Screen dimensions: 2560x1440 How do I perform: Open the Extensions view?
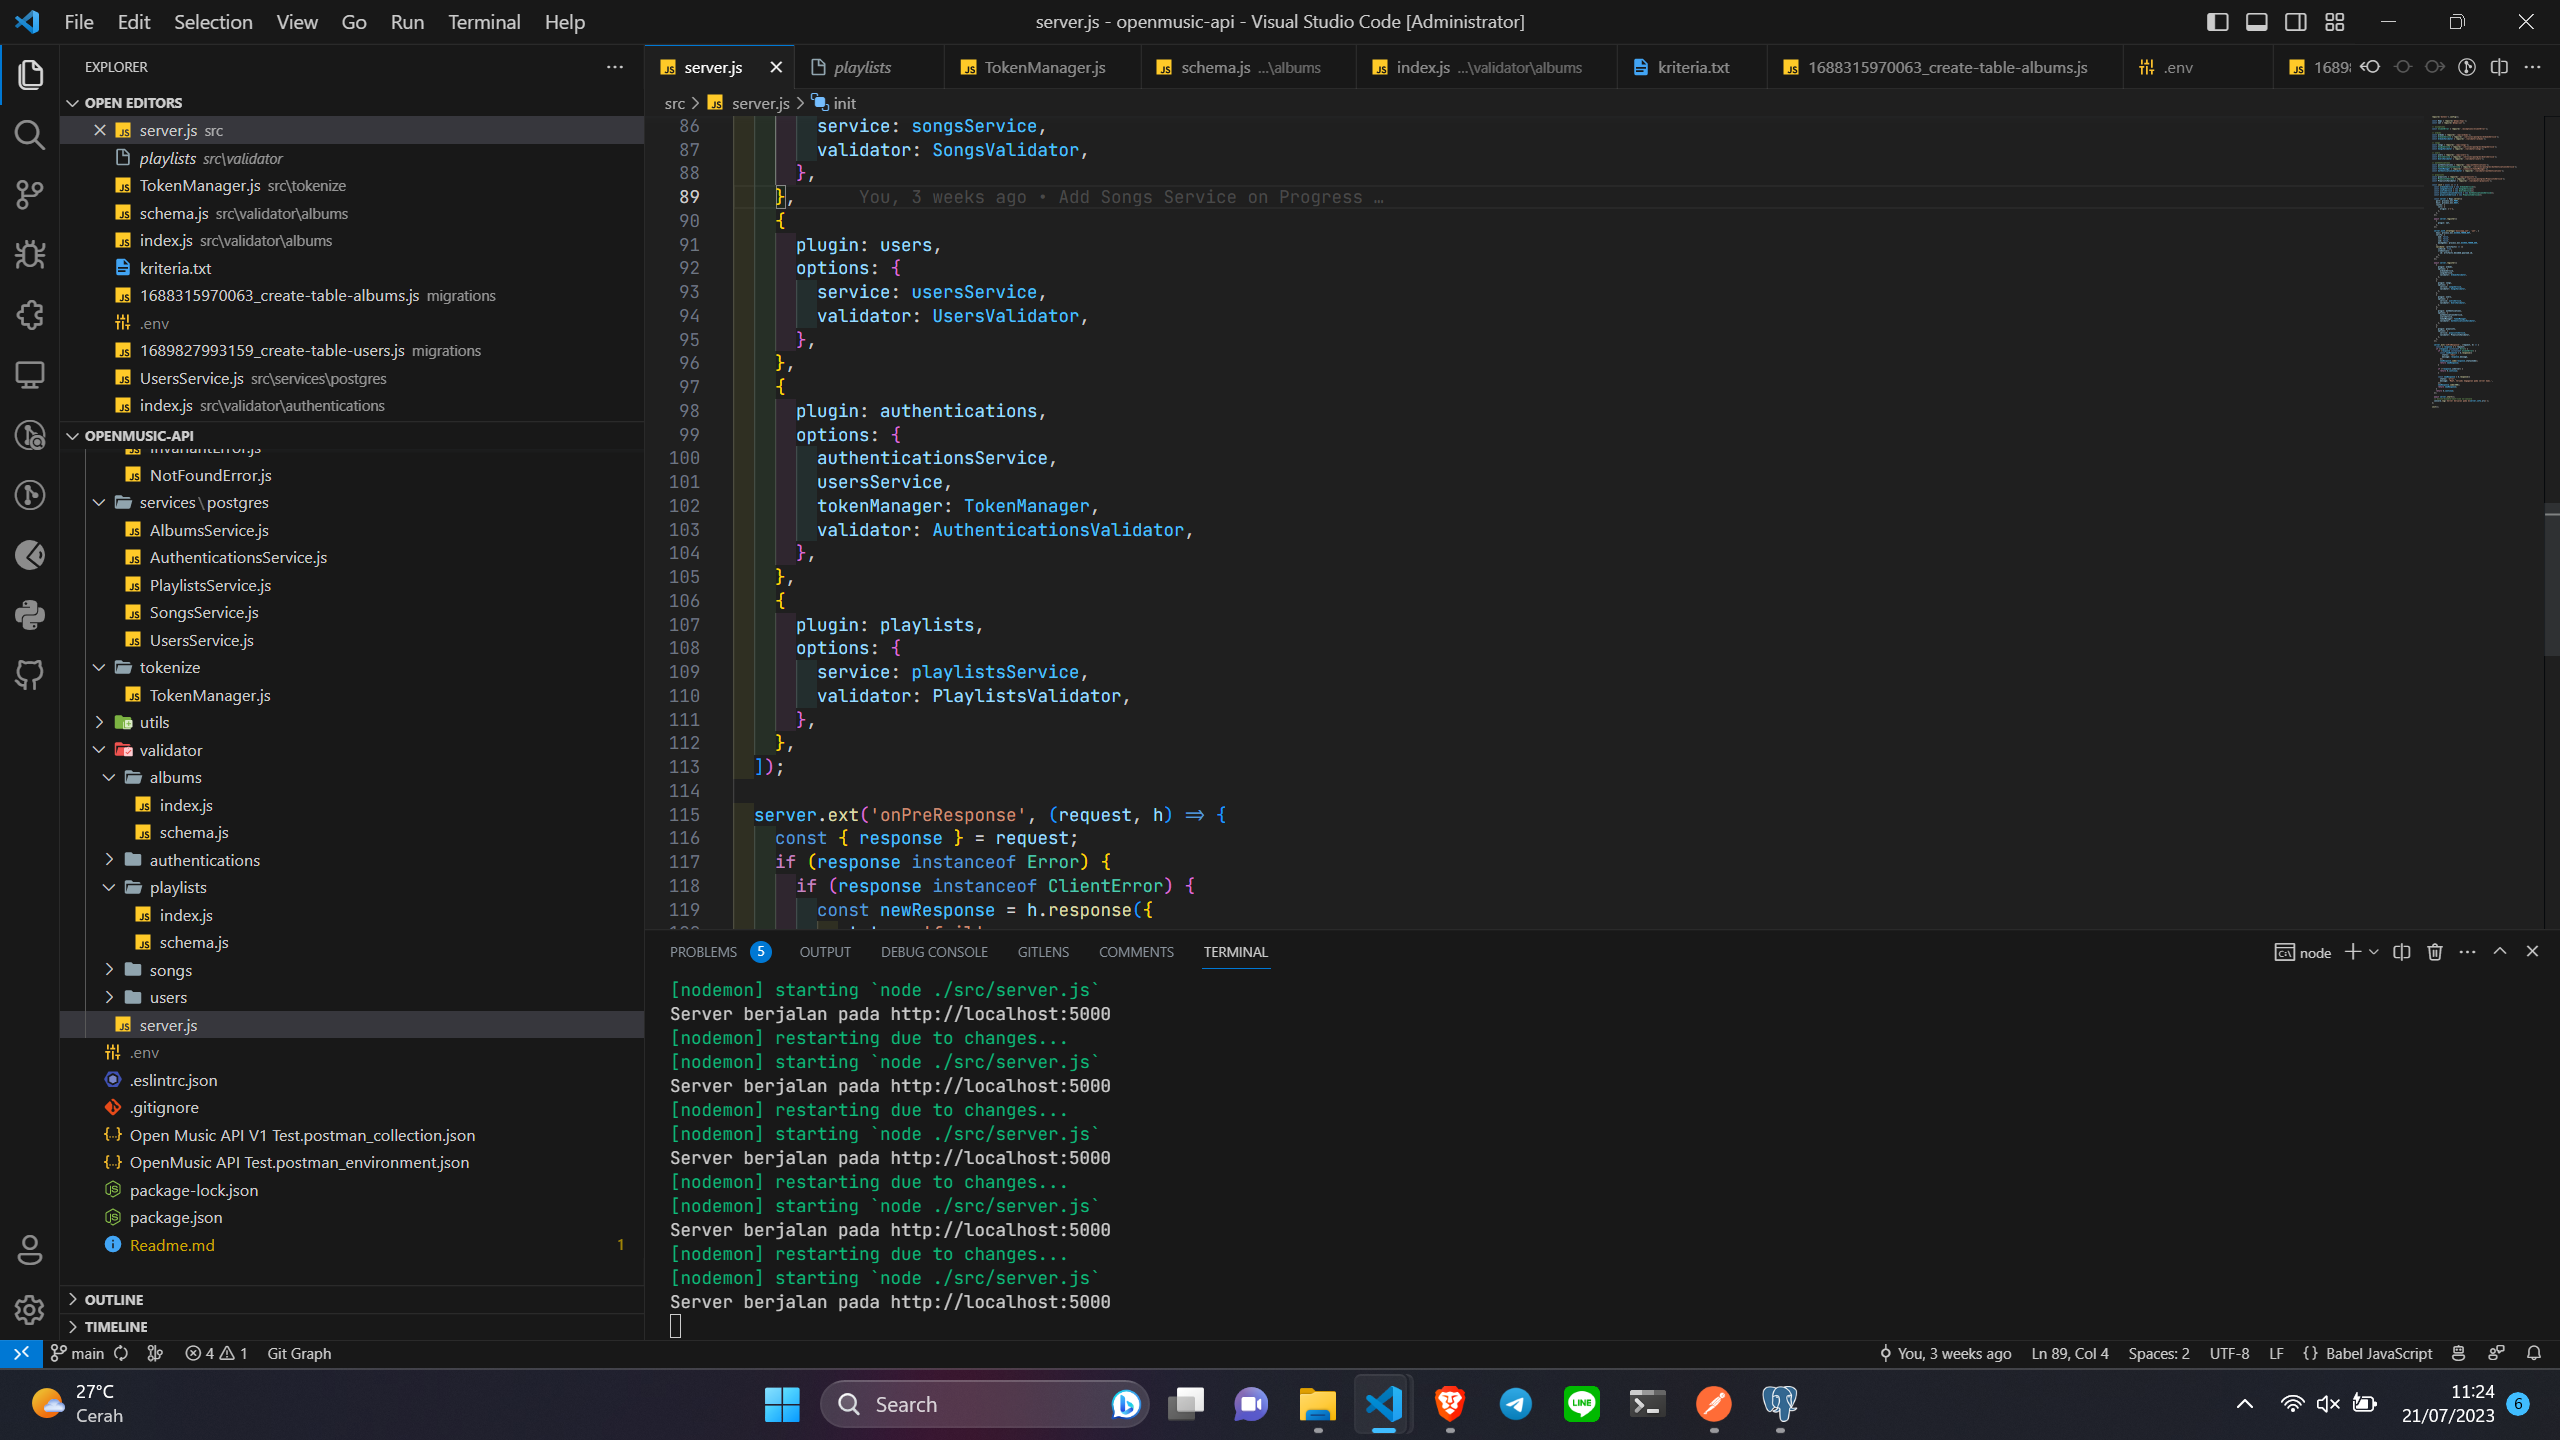pyautogui.click(x=30, y=315)
